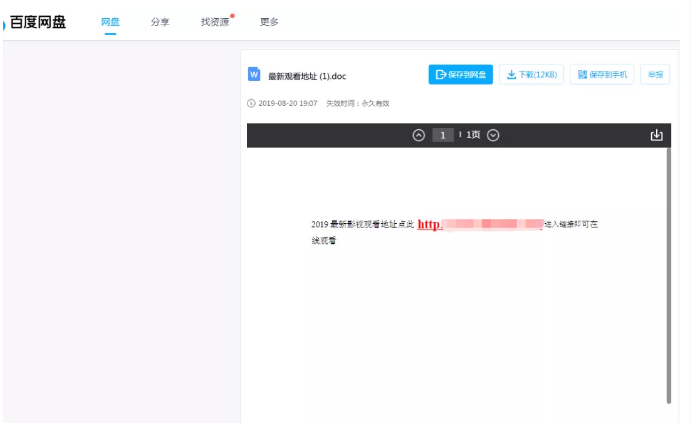The image size is (691, 423).
Task: Click 保存到手机 button
Action: (x=602, y=74)
